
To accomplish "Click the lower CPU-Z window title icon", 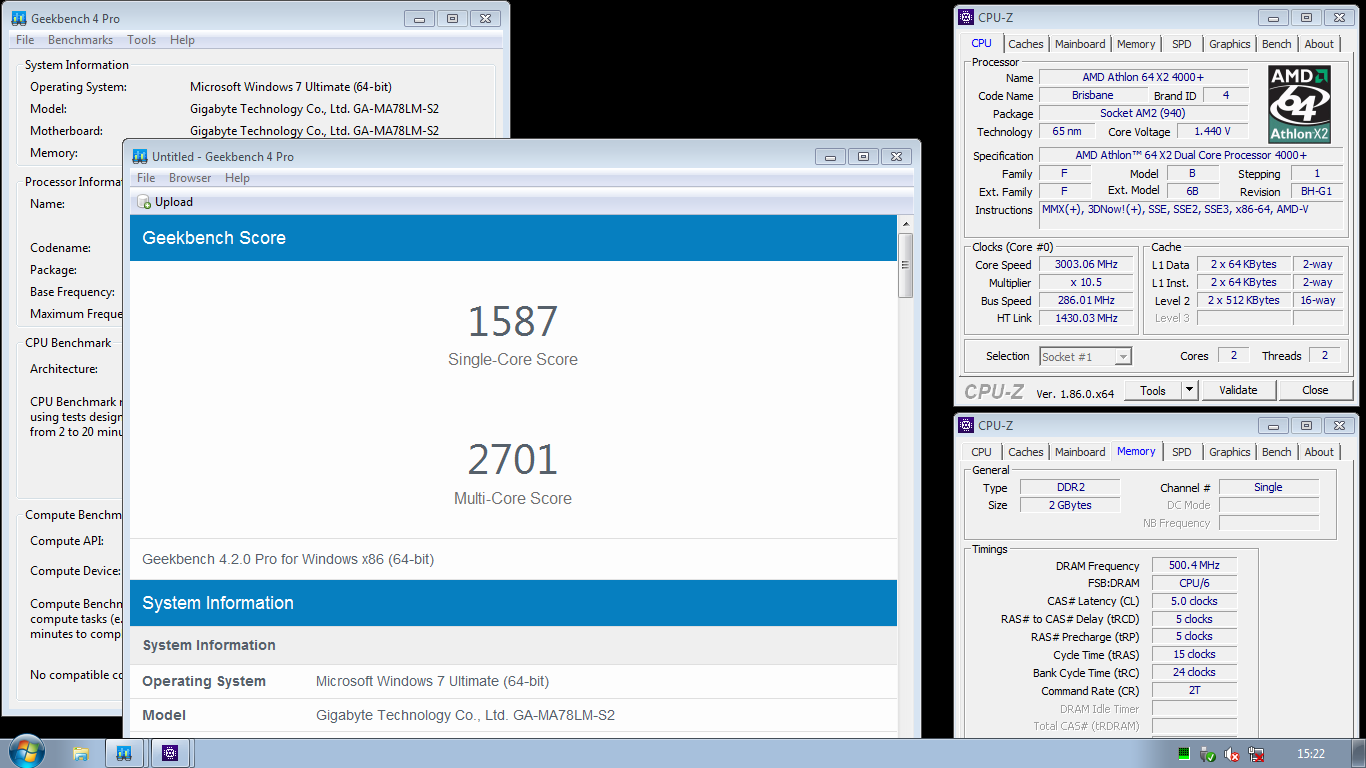I will coord(965,425).
